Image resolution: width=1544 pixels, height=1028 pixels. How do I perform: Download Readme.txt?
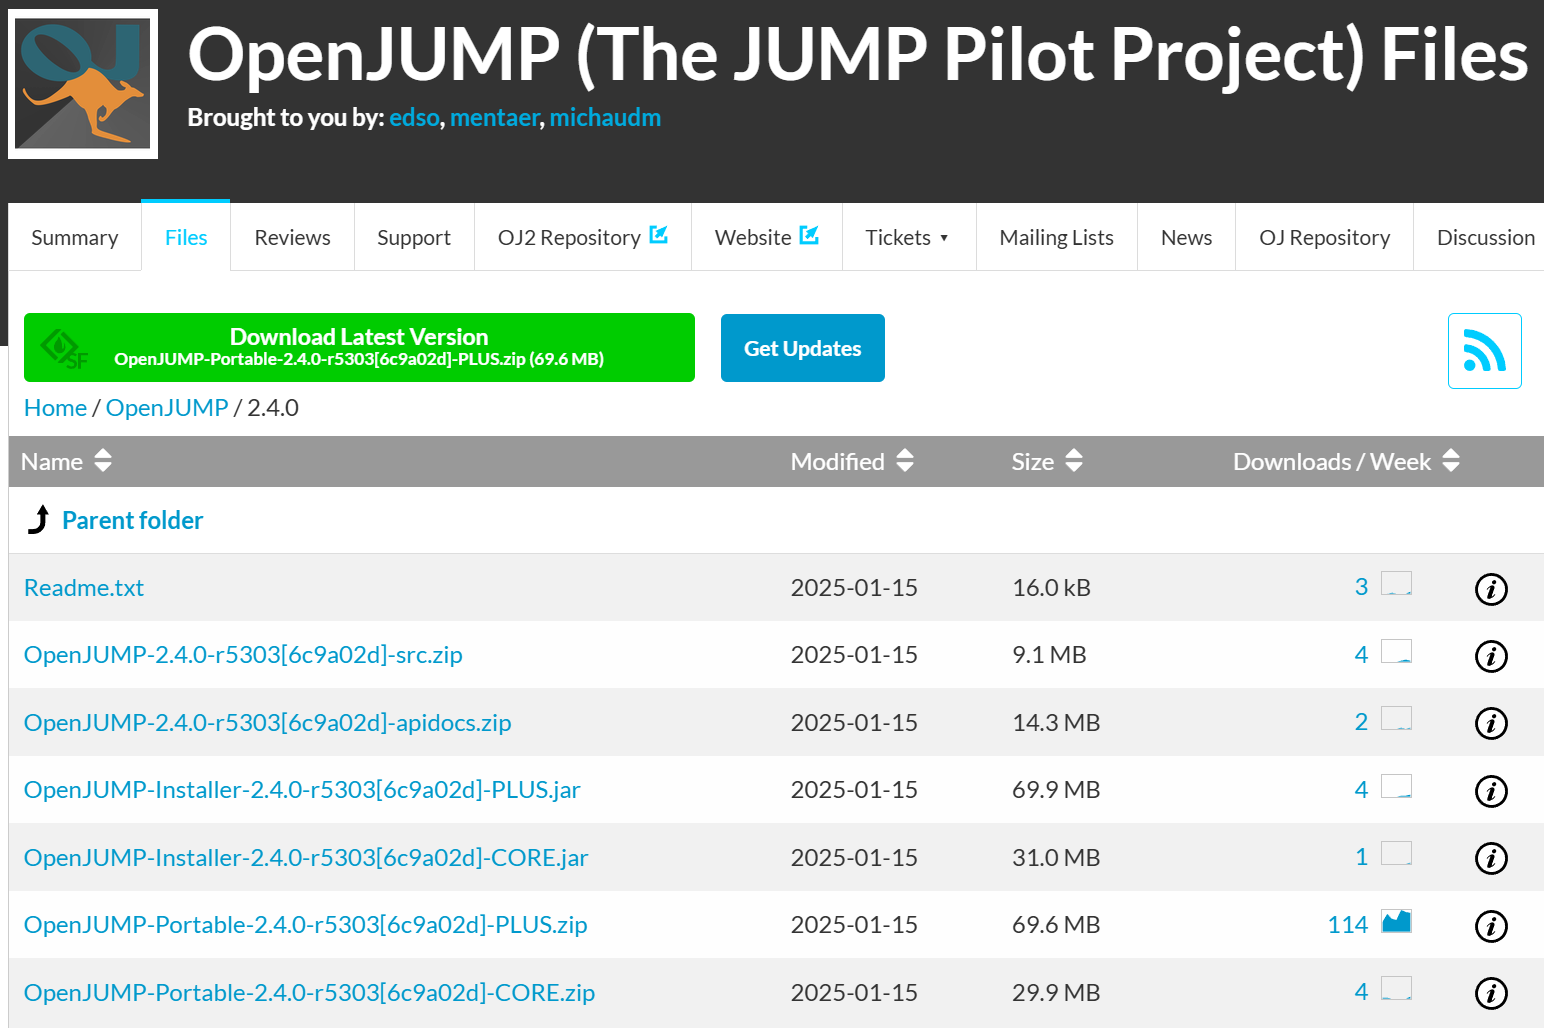point(84,588)
